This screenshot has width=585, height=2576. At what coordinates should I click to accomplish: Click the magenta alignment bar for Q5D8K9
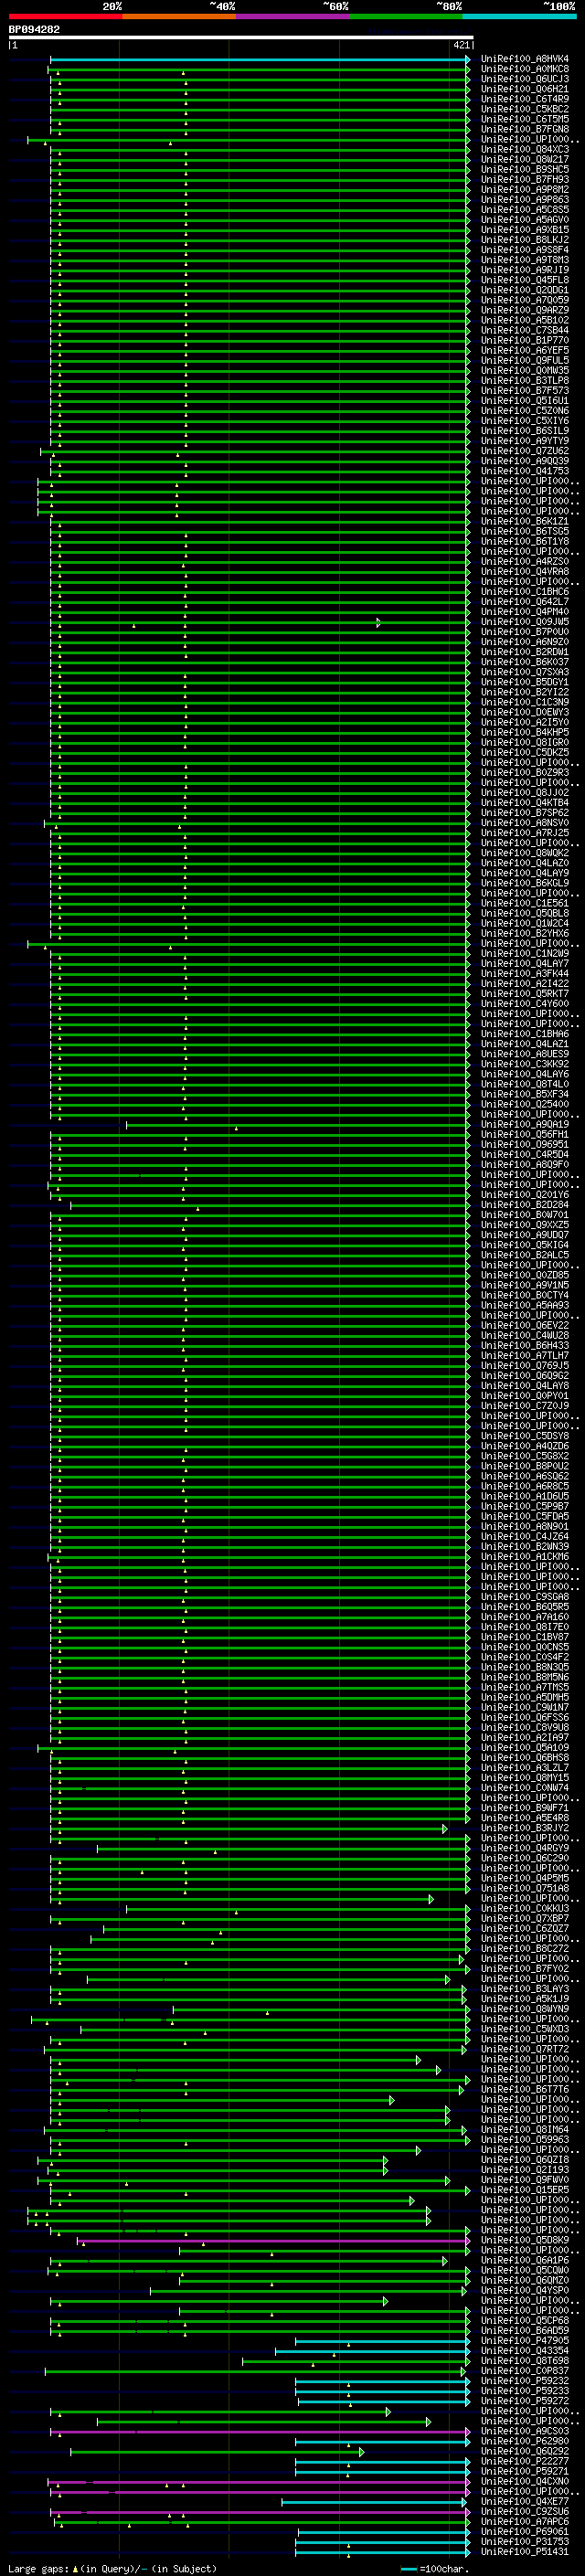click(x=273, y=2241)
